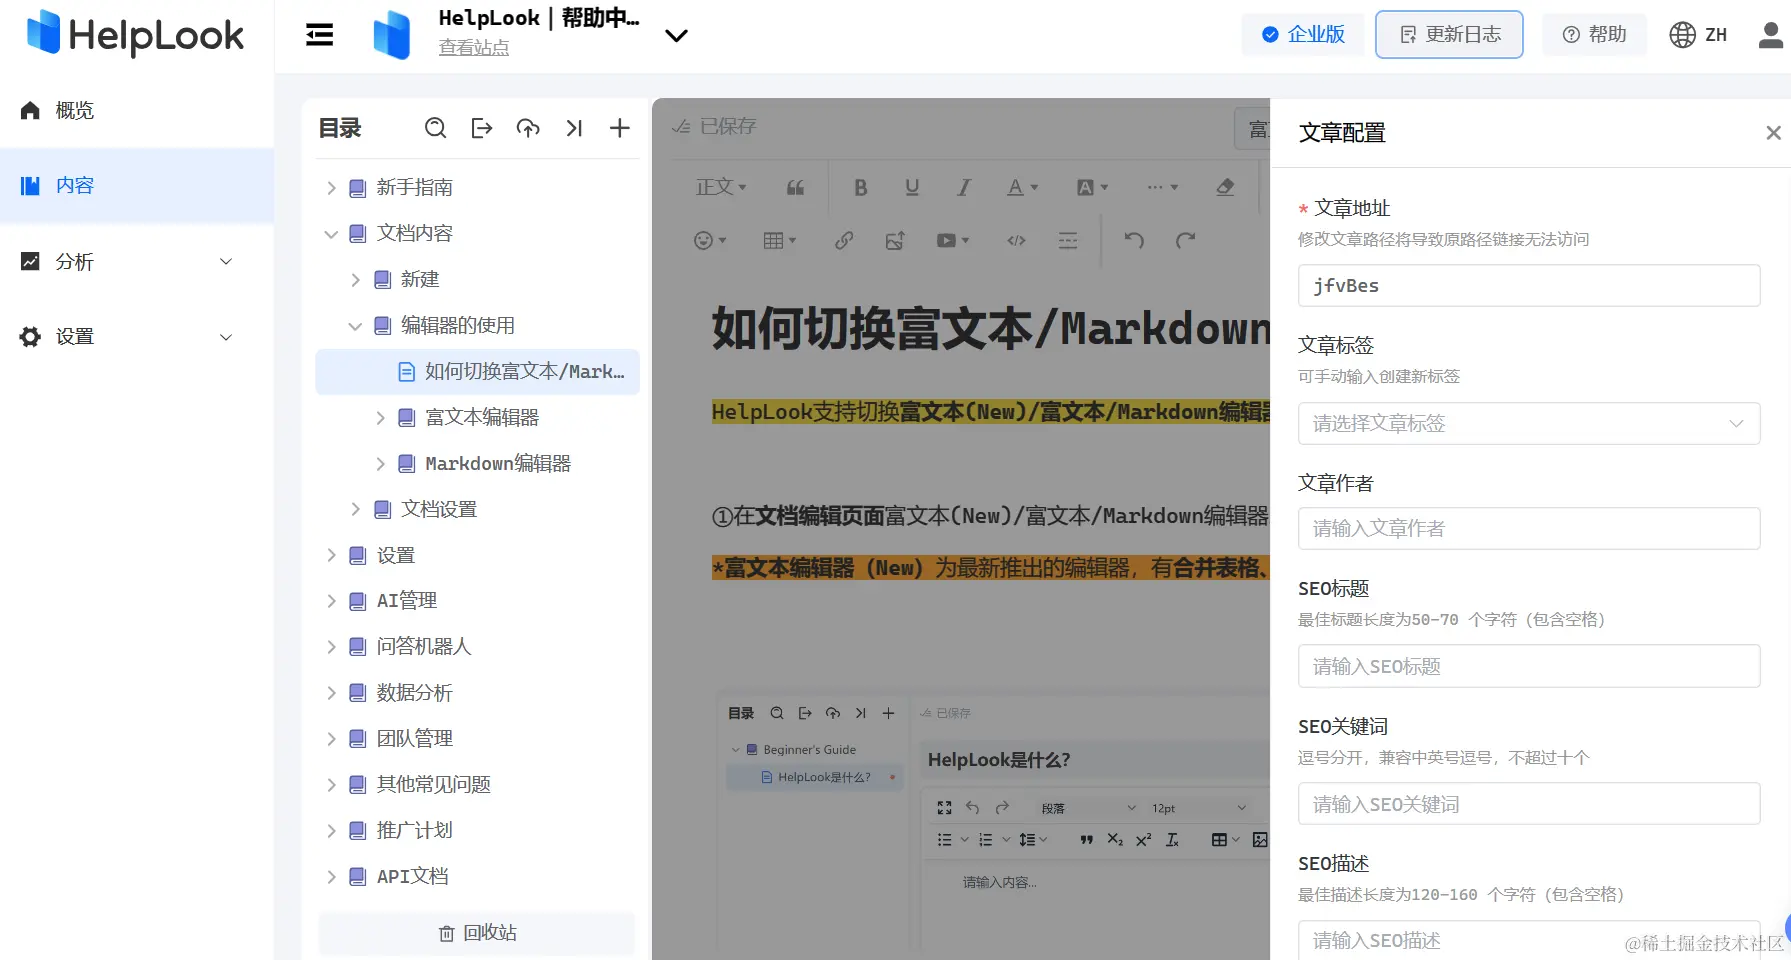This screenshot has height=960, width=1791.
Task: Open the 帮助 help button
Action: tap(1594, 35)
